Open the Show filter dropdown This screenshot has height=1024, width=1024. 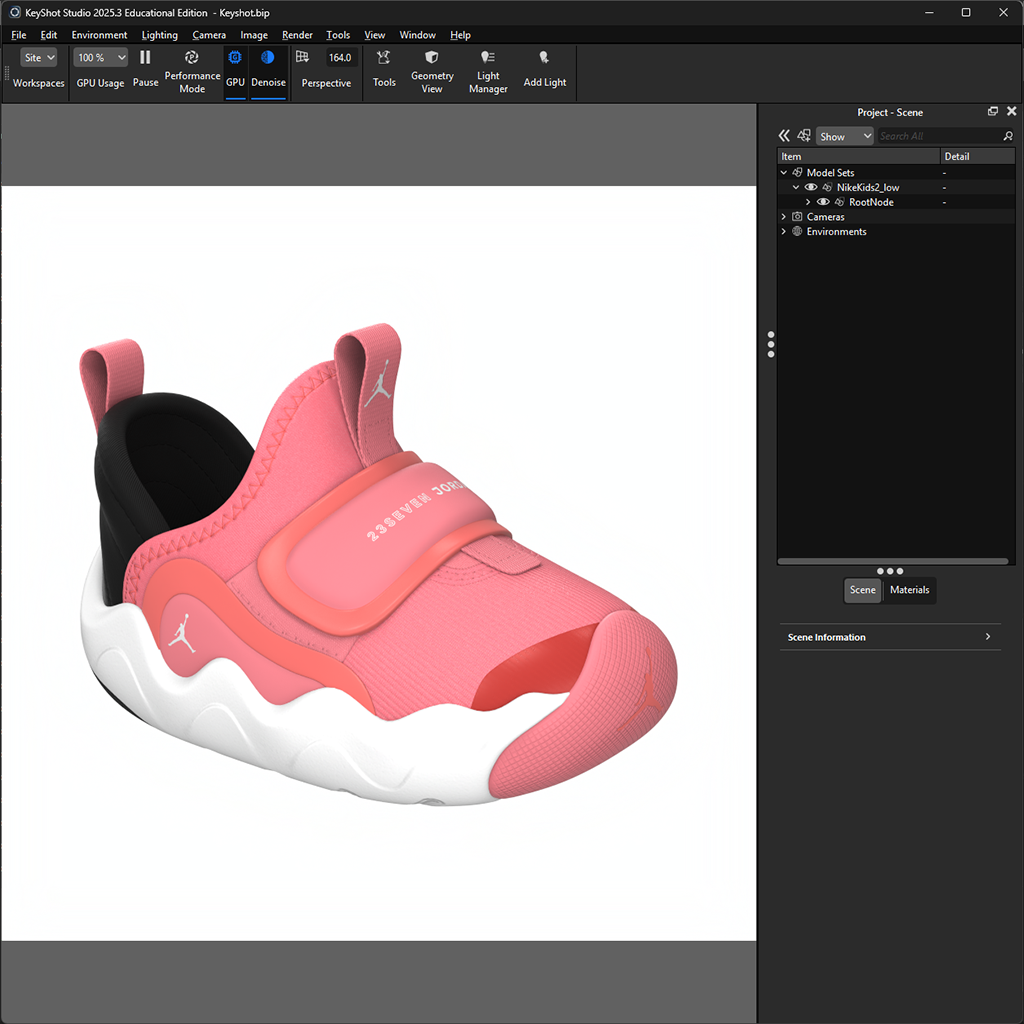(844, 136)
